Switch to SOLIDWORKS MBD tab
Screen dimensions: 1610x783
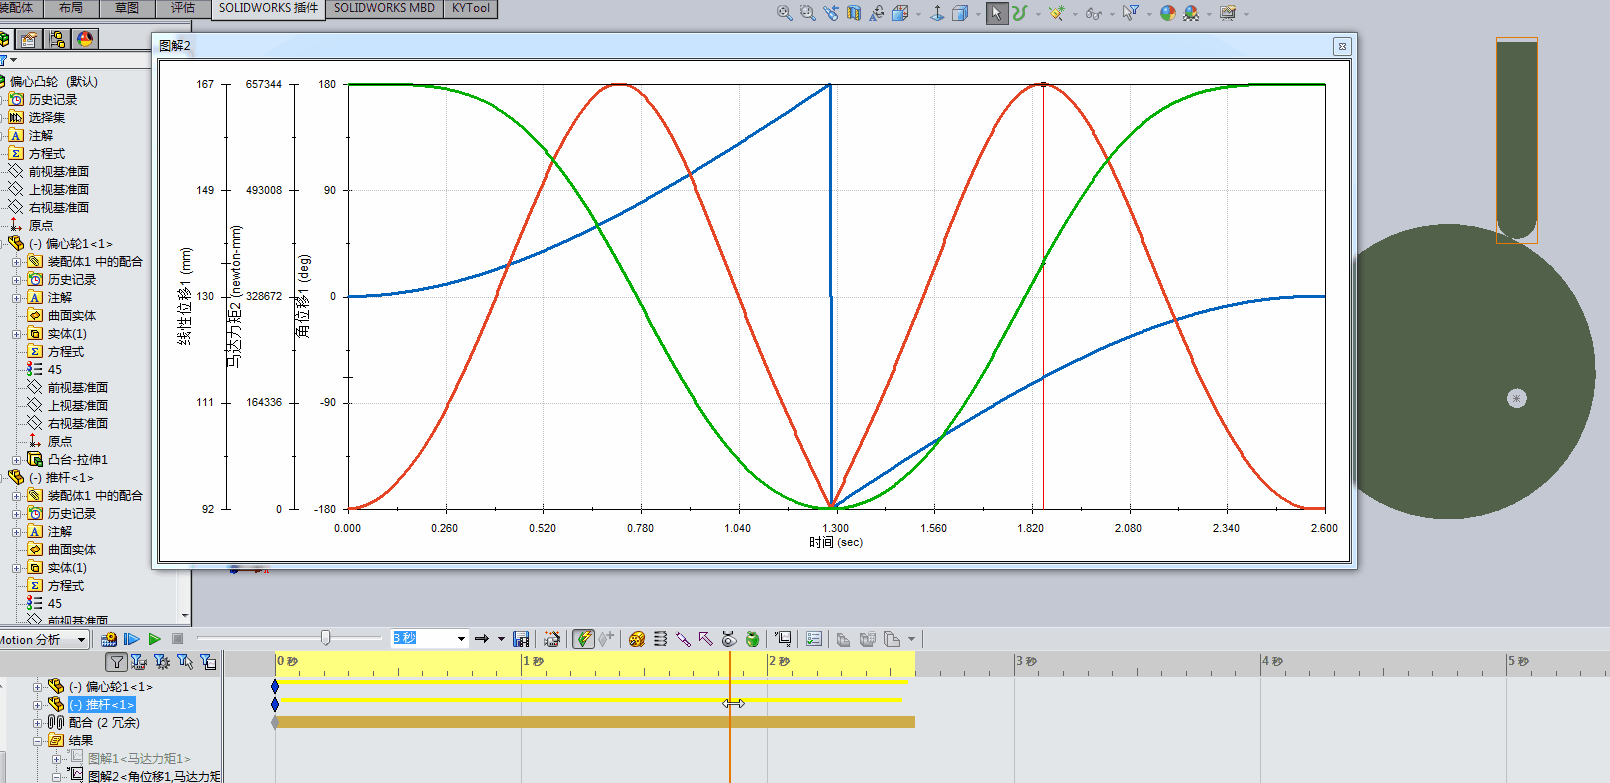[384, 8]
